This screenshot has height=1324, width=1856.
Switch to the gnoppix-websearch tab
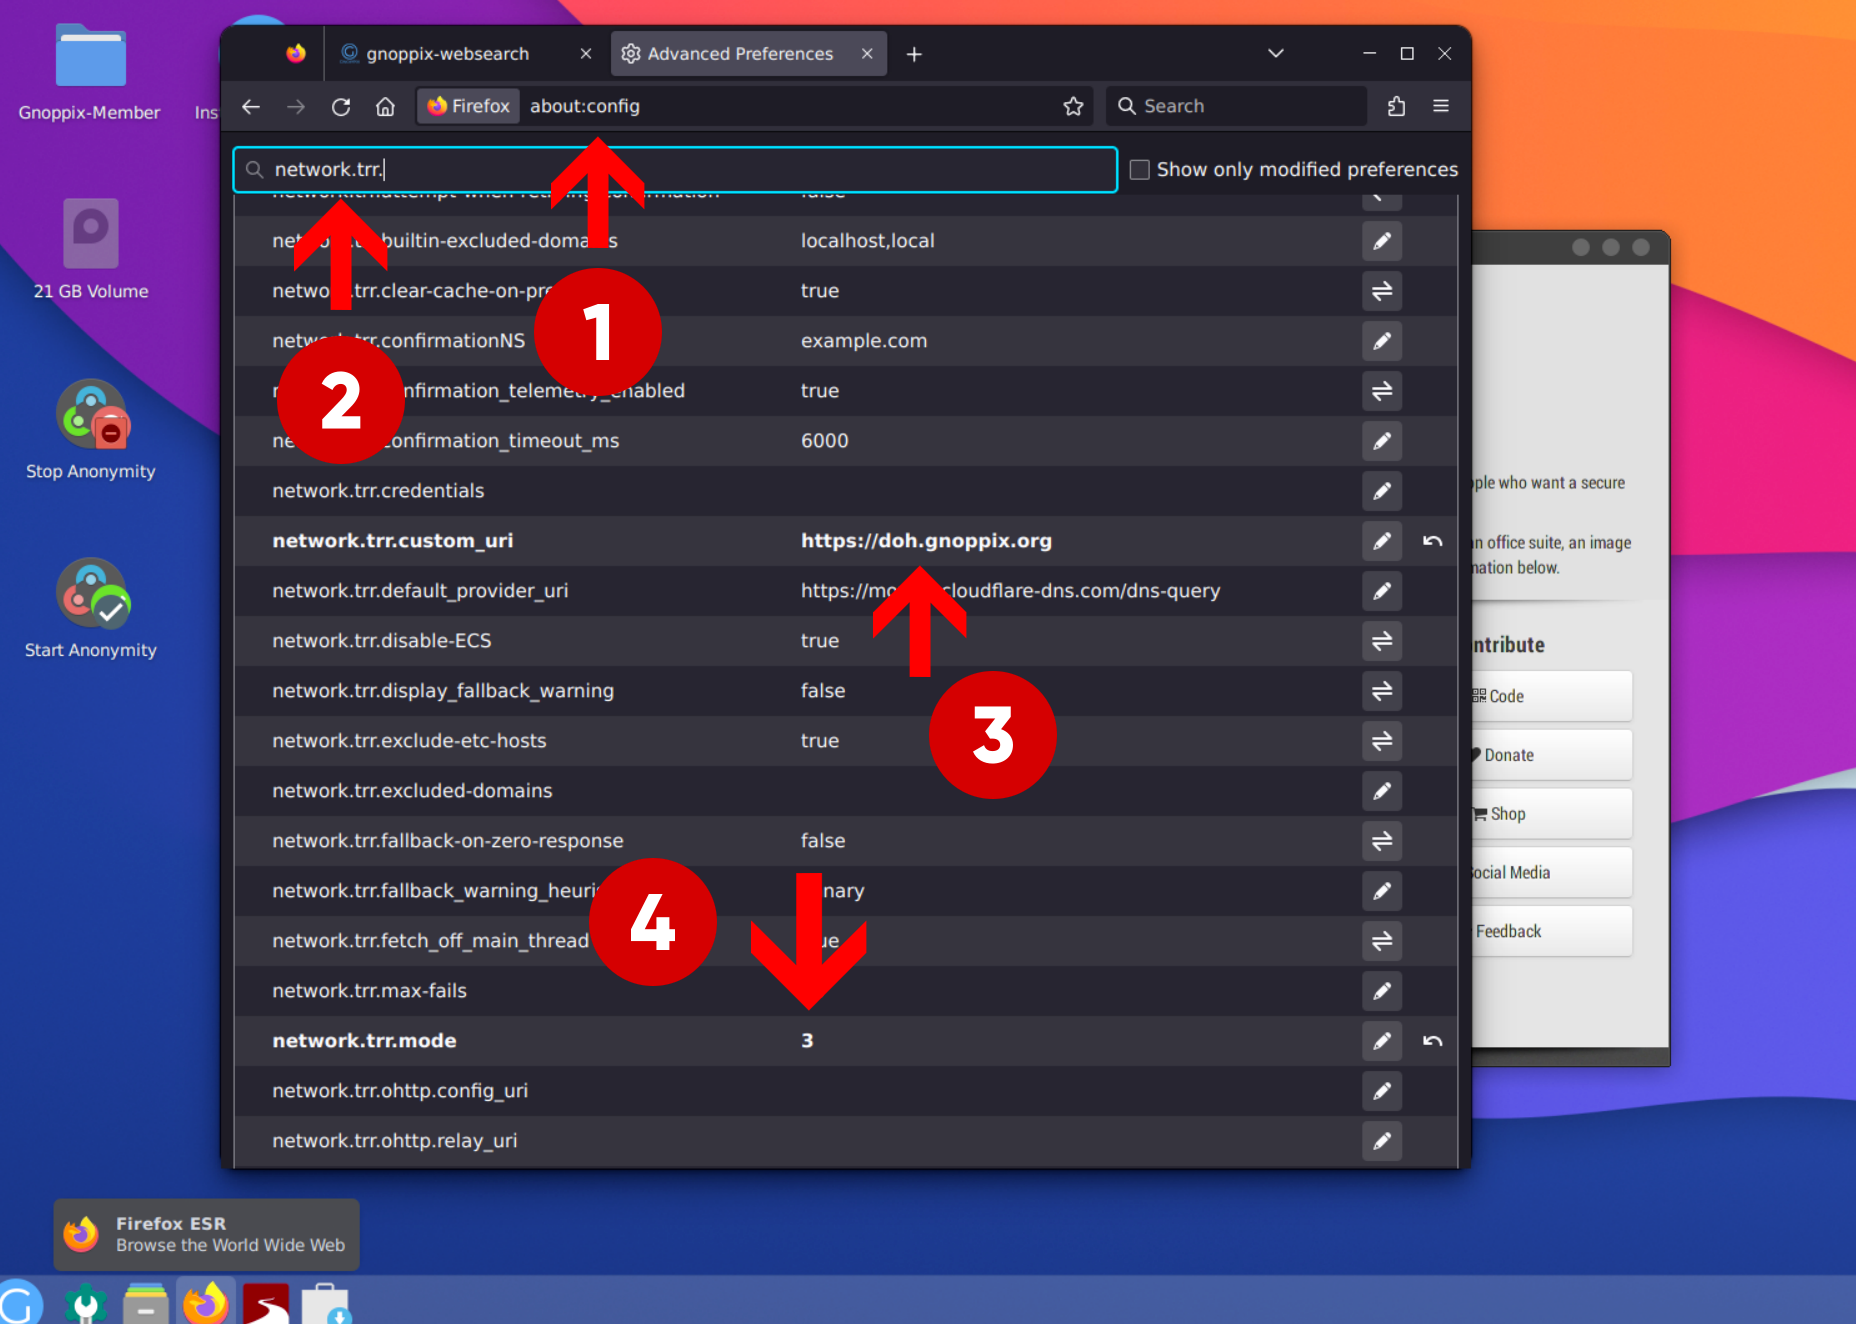coord(448,54)
